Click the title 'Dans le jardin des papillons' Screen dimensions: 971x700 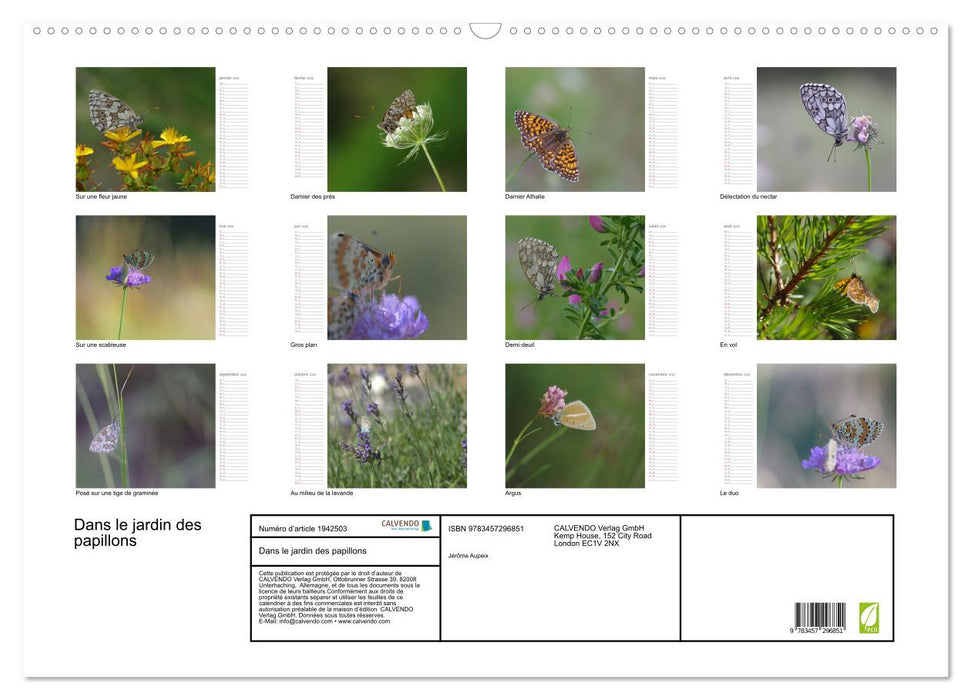(137, 533)
